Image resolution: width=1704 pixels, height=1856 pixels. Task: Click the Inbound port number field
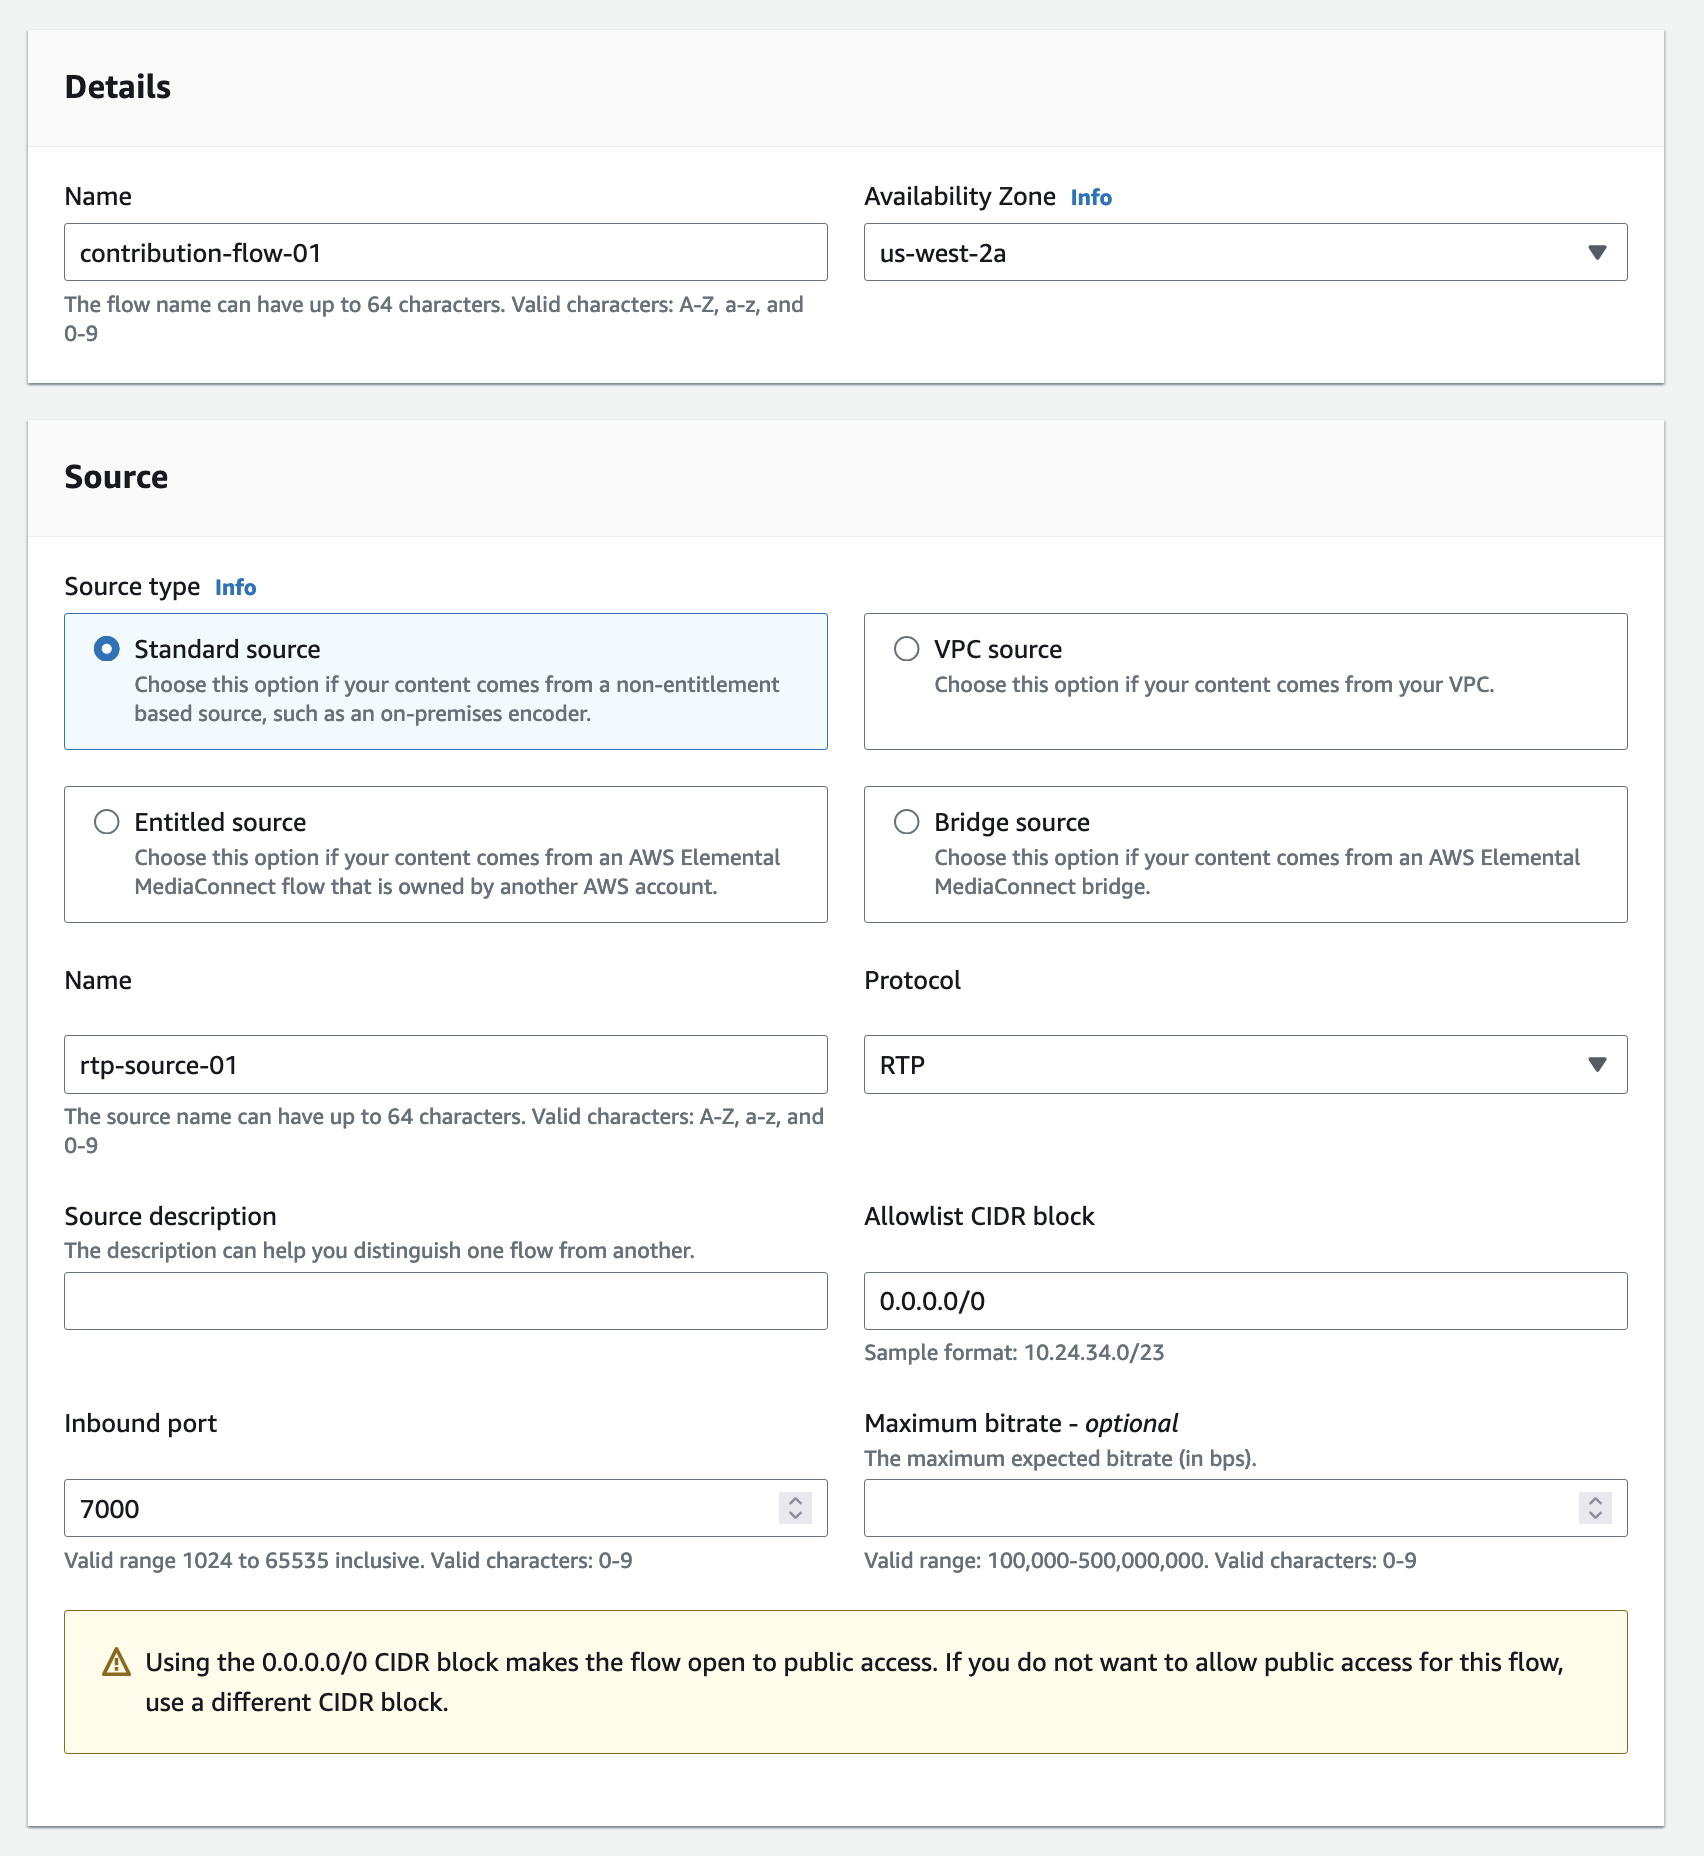420,1508
